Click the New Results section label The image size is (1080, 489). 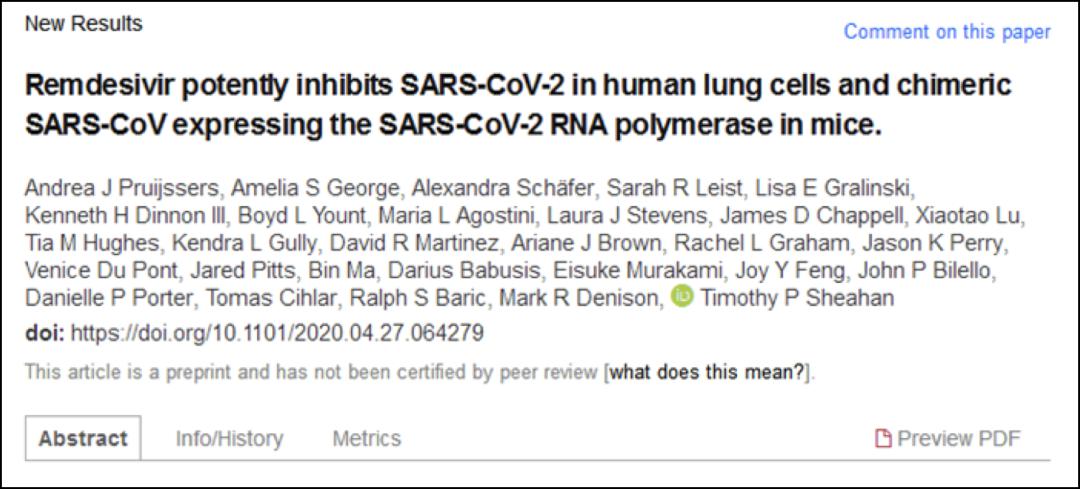coord(84,23)
